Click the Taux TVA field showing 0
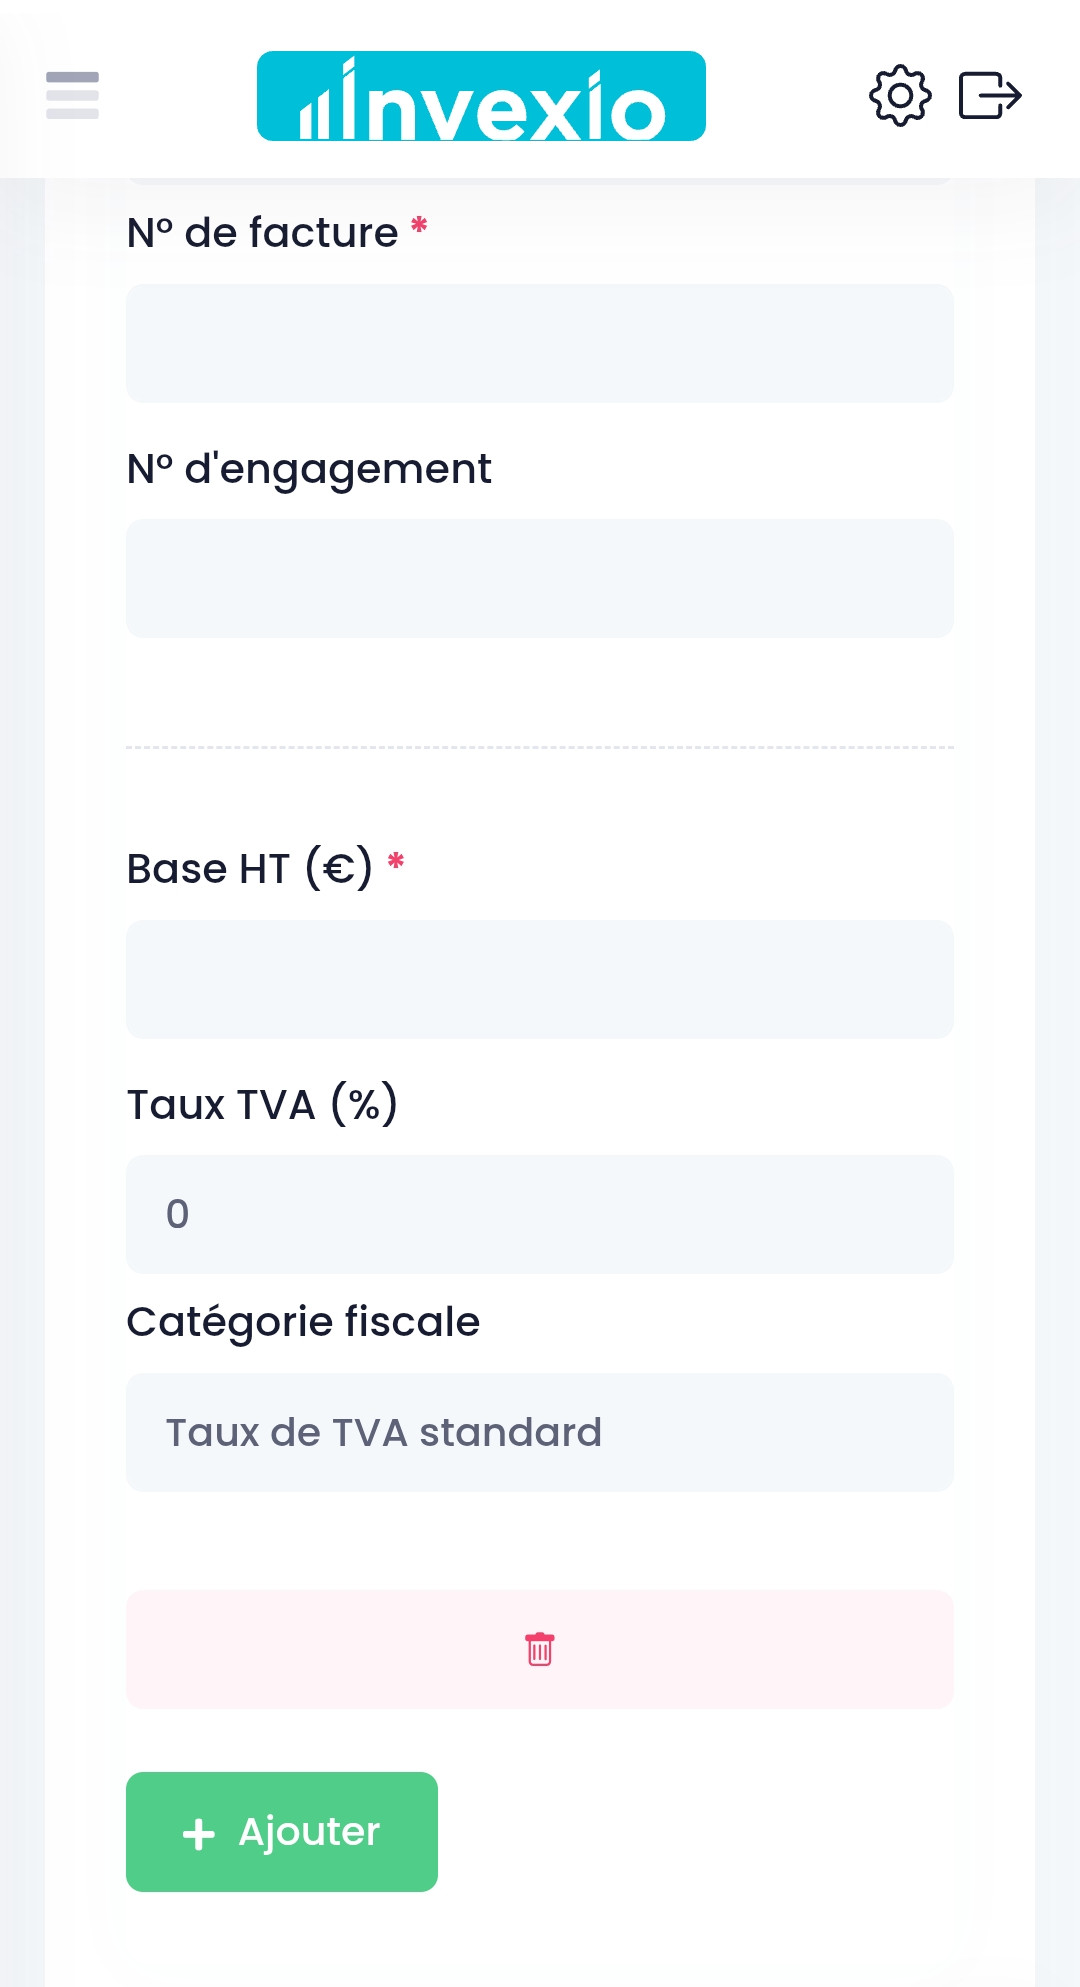1080x1987 pixels. pos(539,1214)
